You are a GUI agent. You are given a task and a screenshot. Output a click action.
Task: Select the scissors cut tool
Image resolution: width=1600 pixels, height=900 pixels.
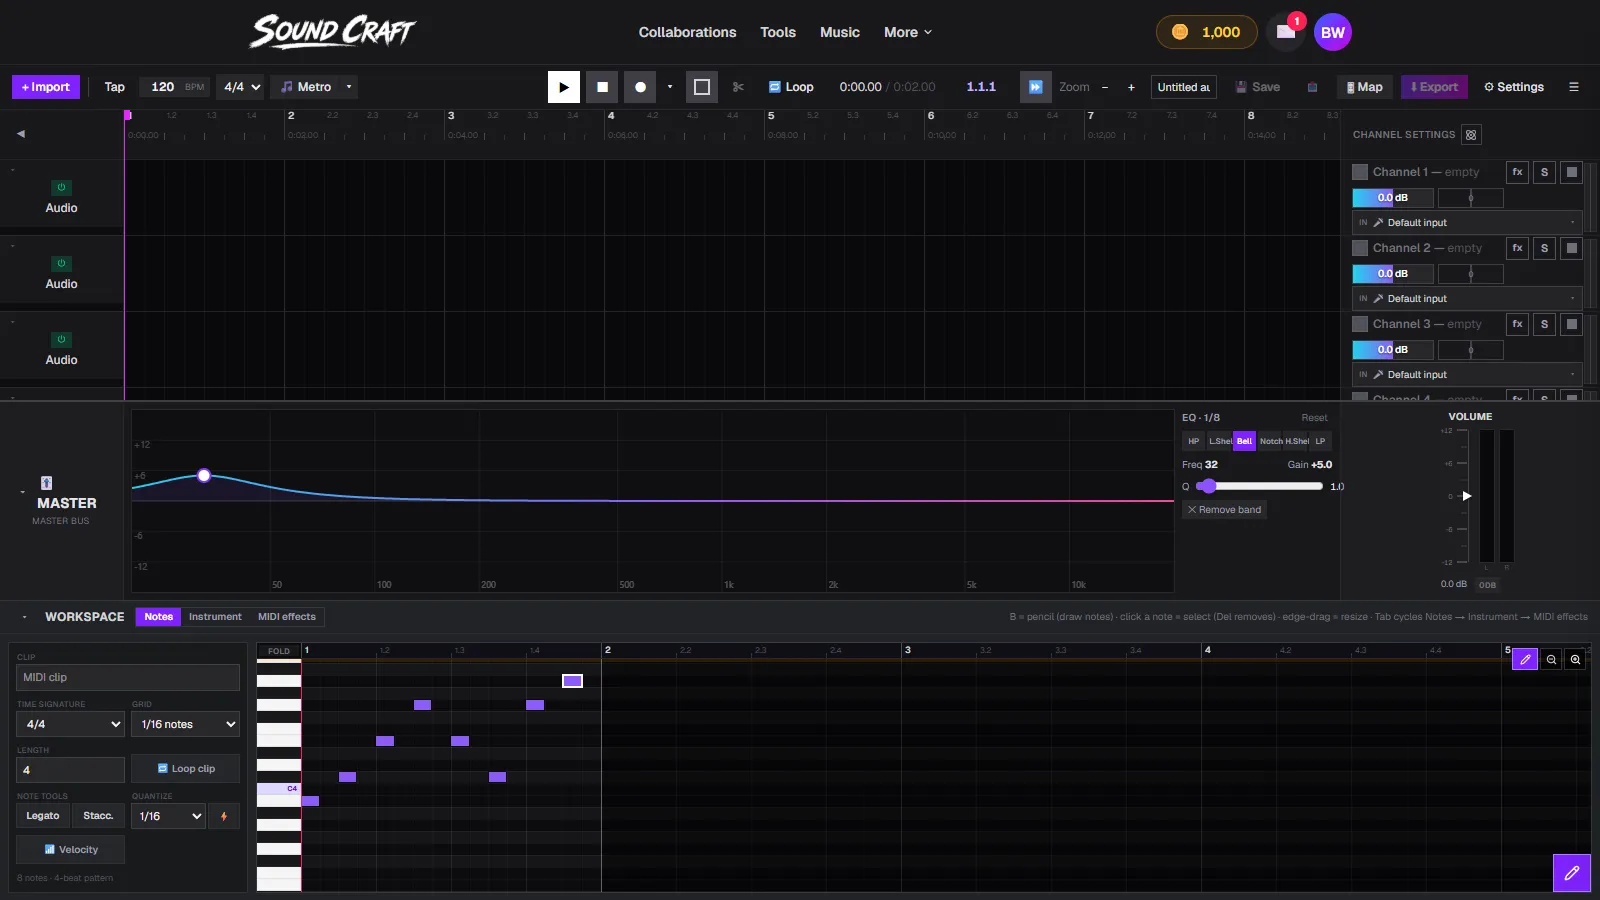pyautogui.click(x=739, y=87)
